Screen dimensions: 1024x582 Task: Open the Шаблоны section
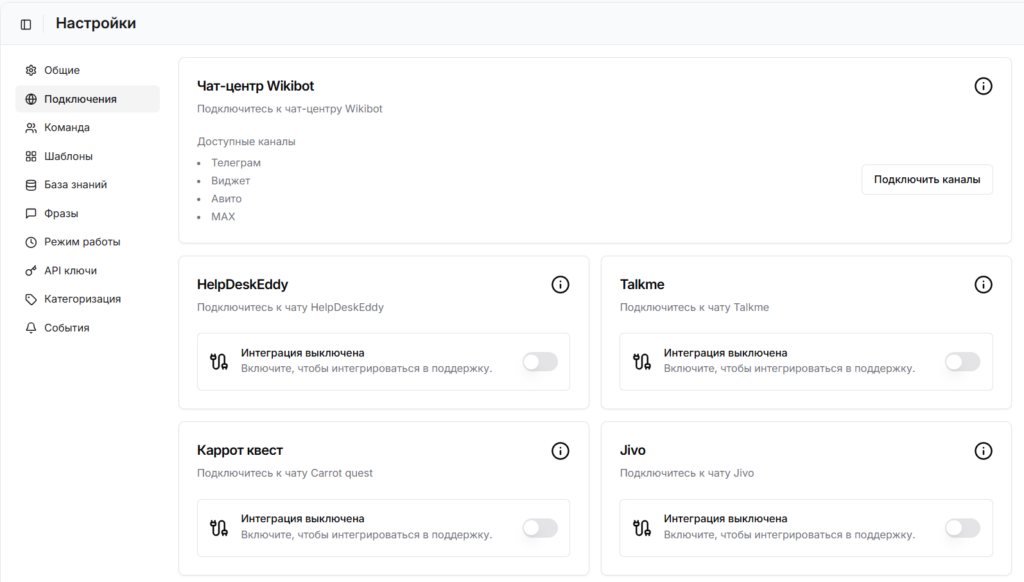pos(88,157)
